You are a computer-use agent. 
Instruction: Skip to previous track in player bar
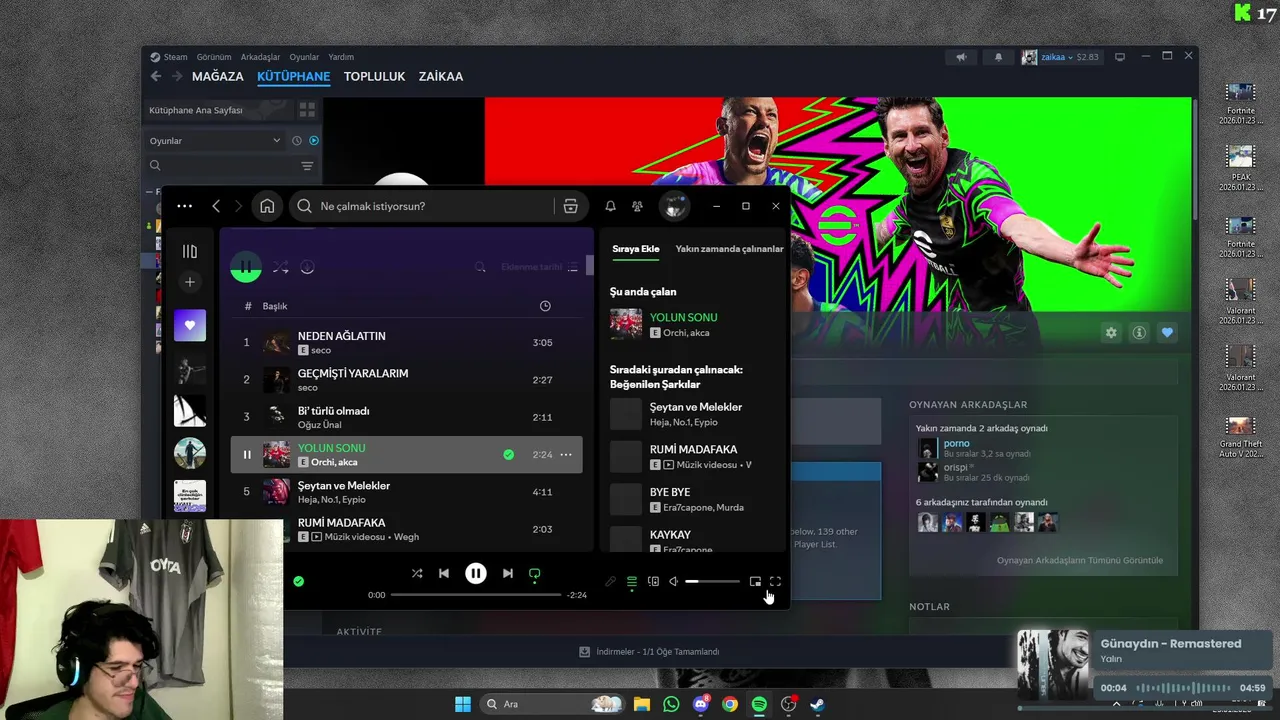pos(444,574)
